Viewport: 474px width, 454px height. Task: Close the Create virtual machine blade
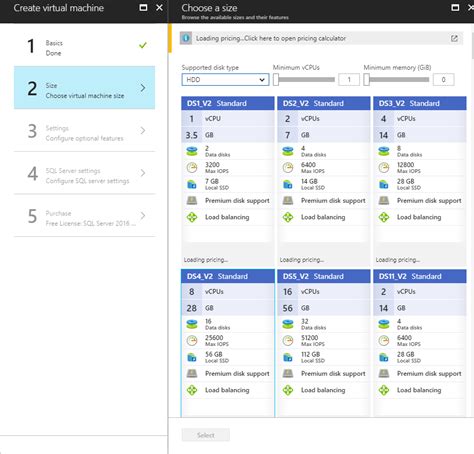tap(159, 7)
